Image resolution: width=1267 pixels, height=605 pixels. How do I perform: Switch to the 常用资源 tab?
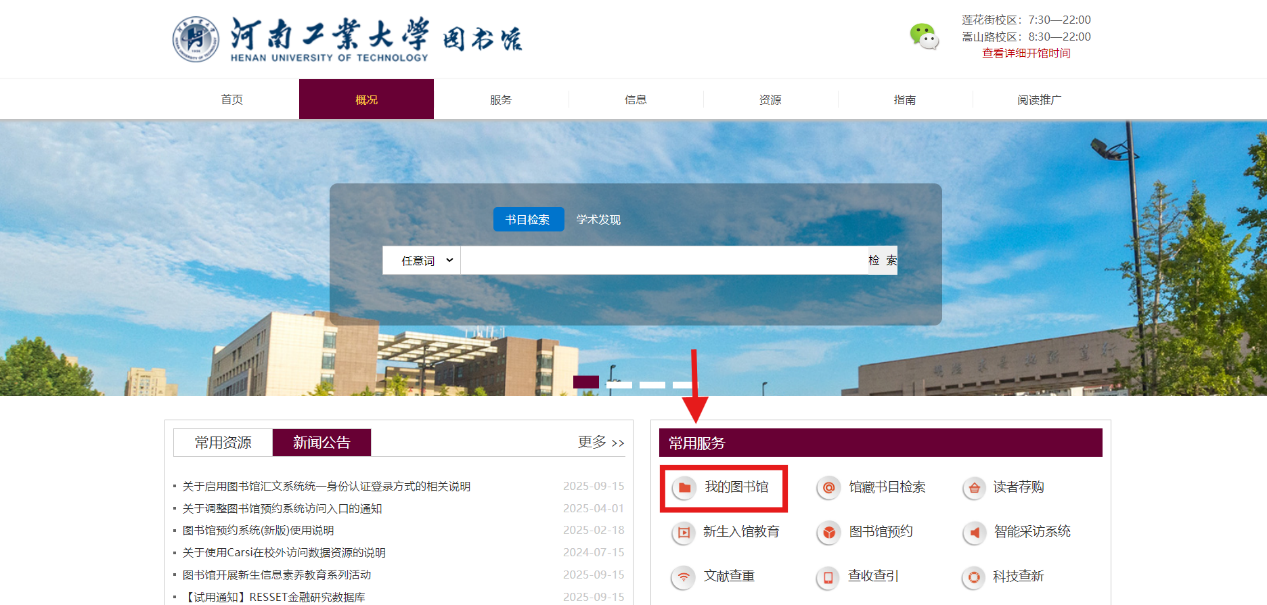click(x=222, y=442)
